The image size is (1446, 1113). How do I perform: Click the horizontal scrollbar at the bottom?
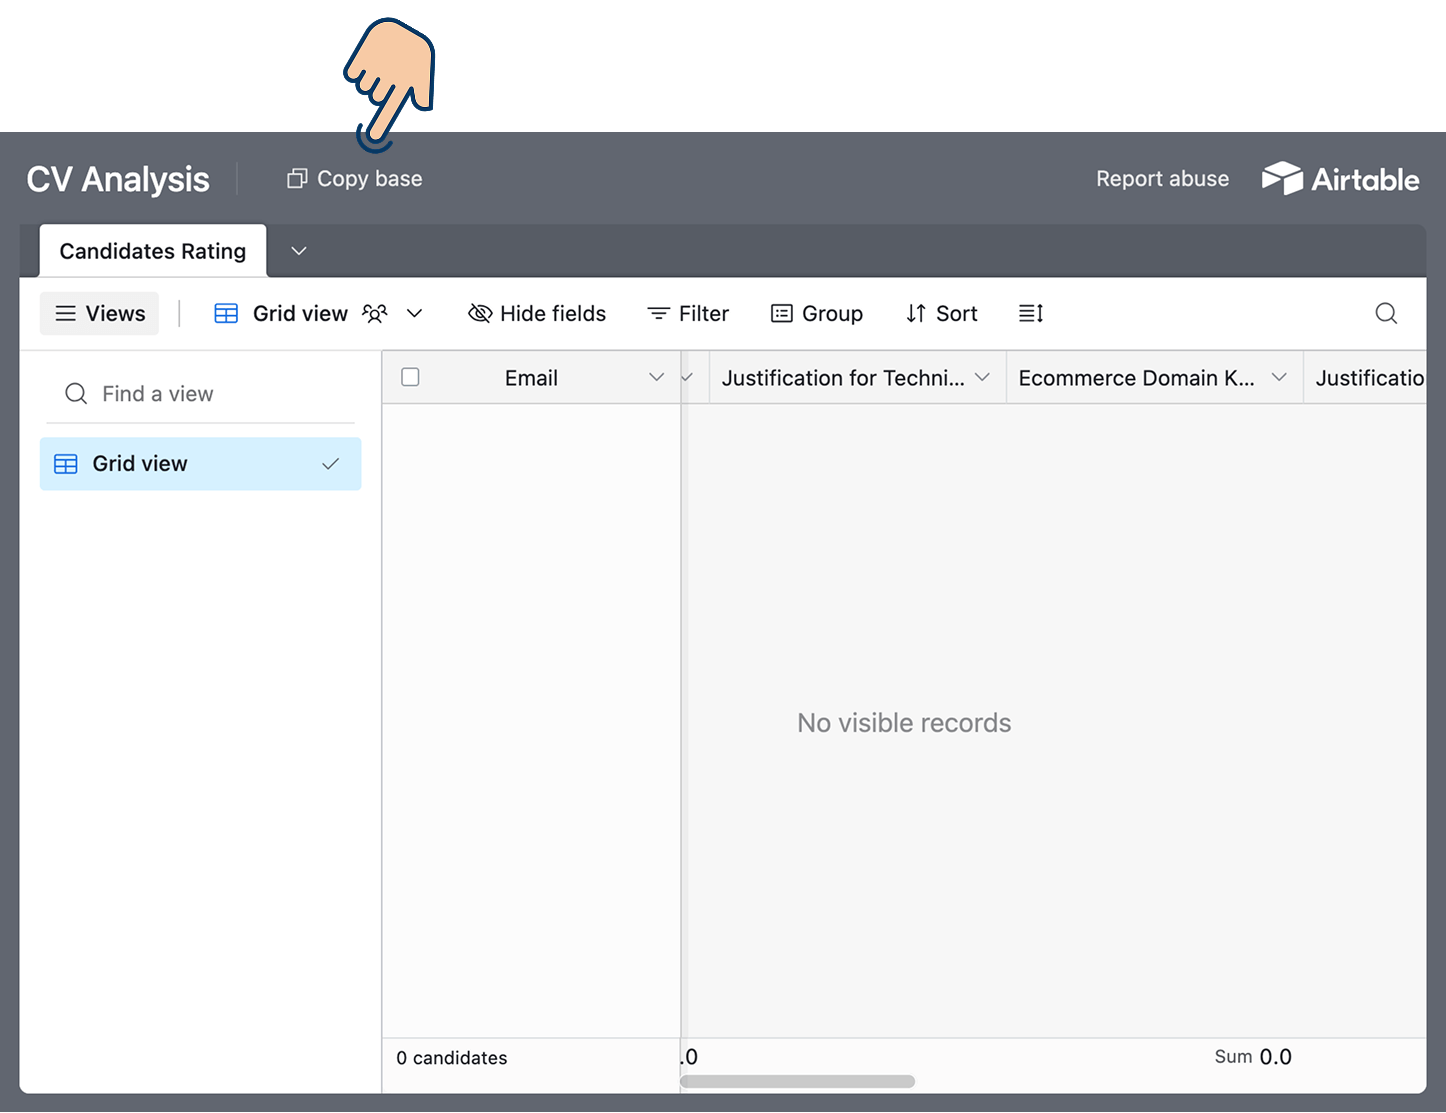[x=797, y=1081]
